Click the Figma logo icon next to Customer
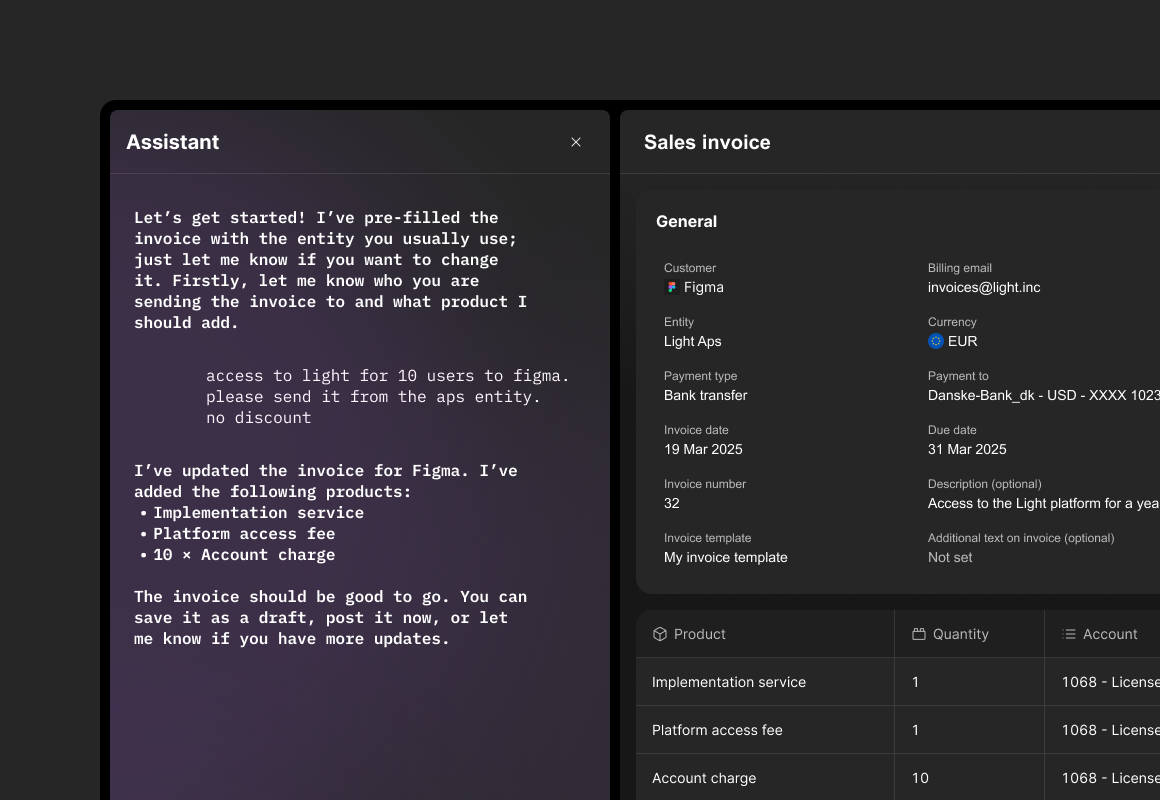This screenshot has width=1160, height=800. 672,288
